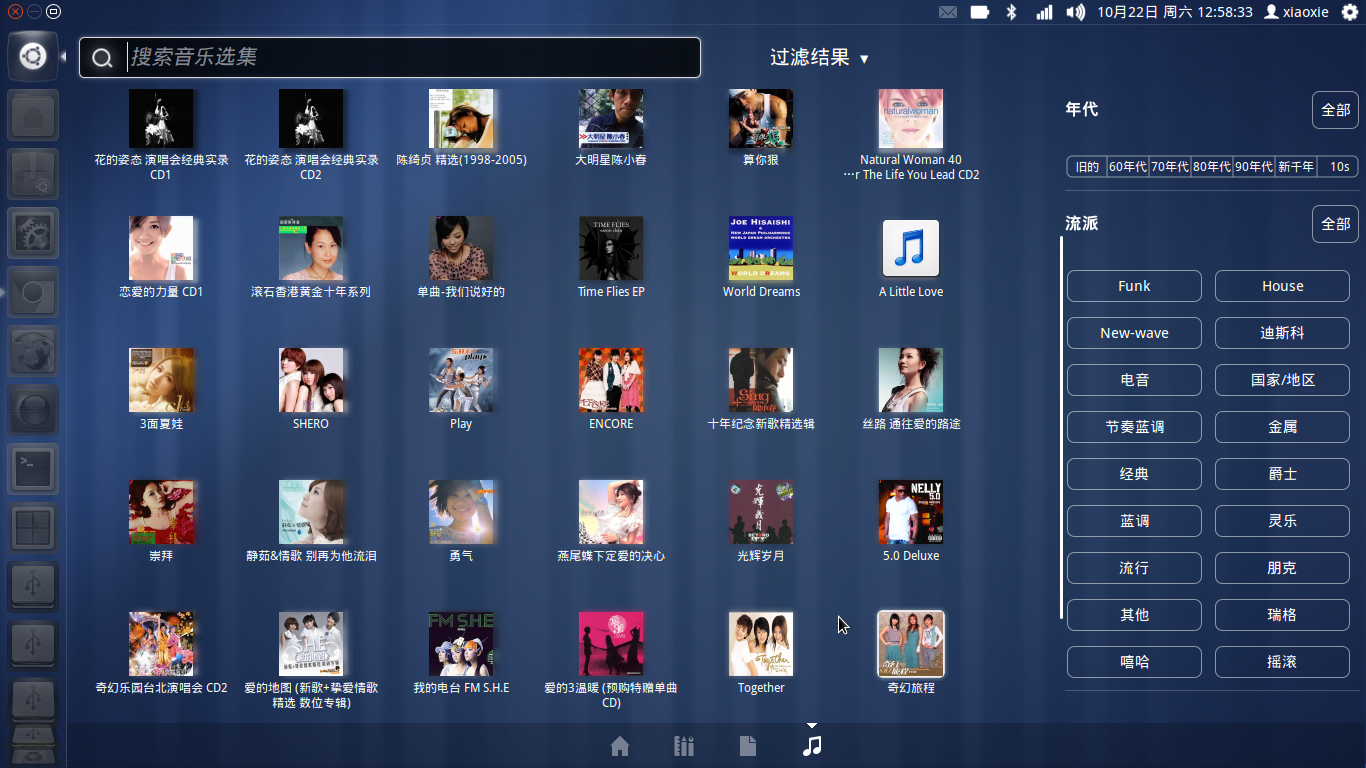Select the 60年代 decade segment
Screen dimensions: 1366x768
pos(1127,167)
